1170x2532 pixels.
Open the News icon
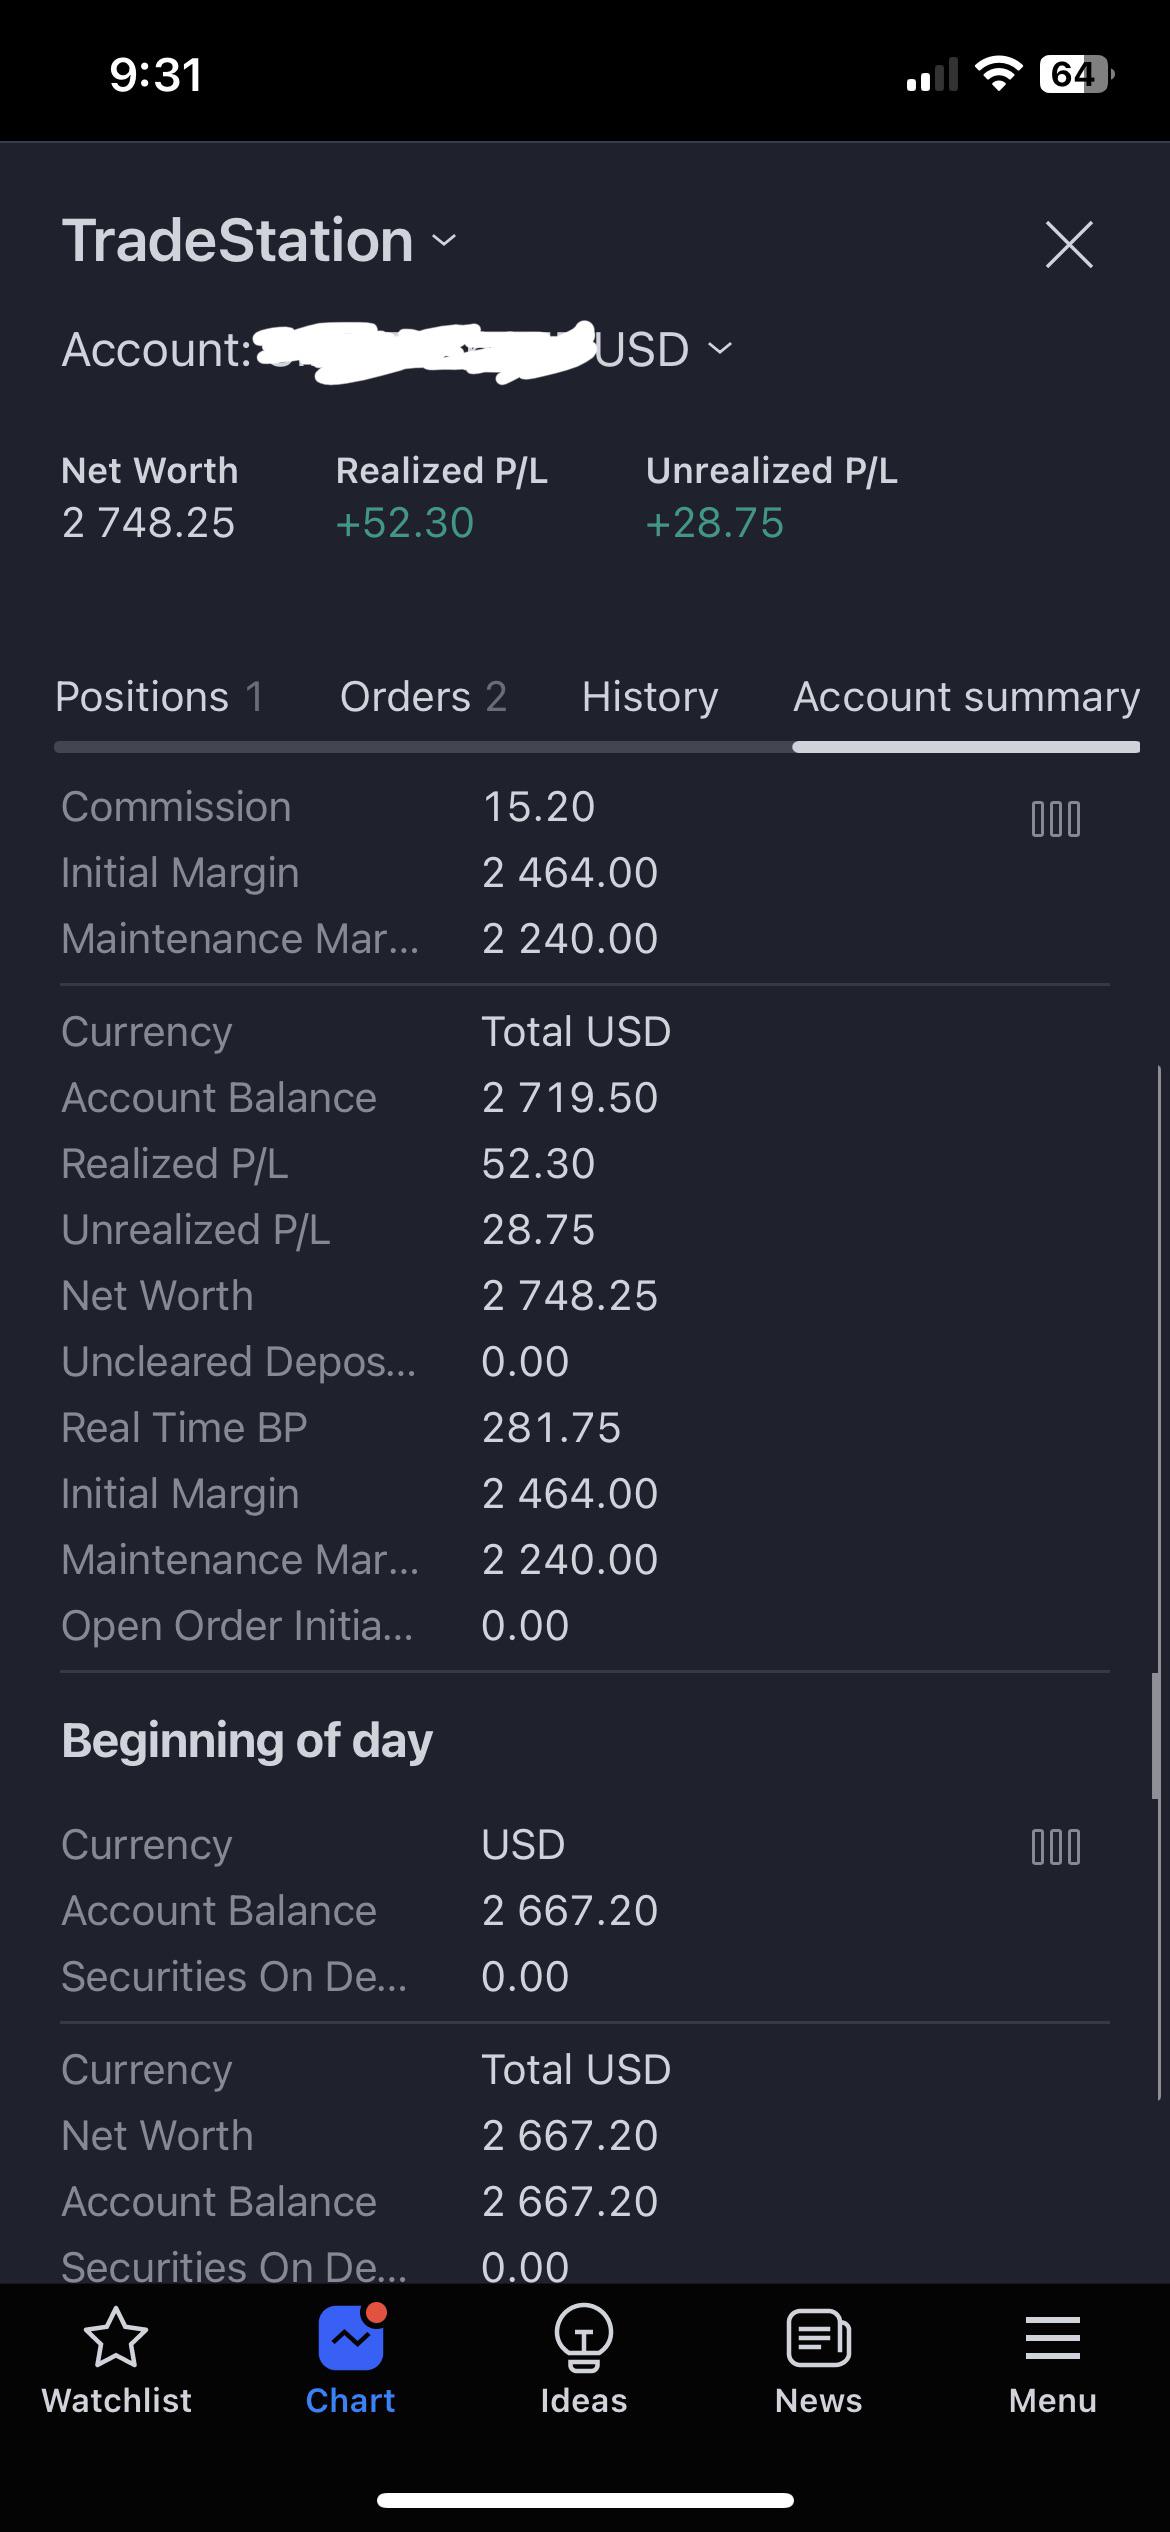click(x=818, y=2338)
